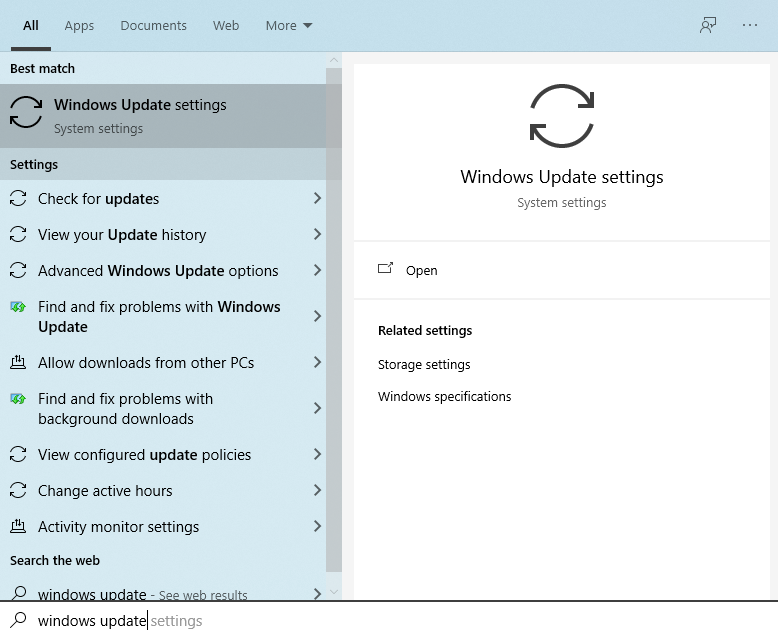Screen dimensions: 778x638
Task: Select View configured update policies result
Action: tap(163, 454)
